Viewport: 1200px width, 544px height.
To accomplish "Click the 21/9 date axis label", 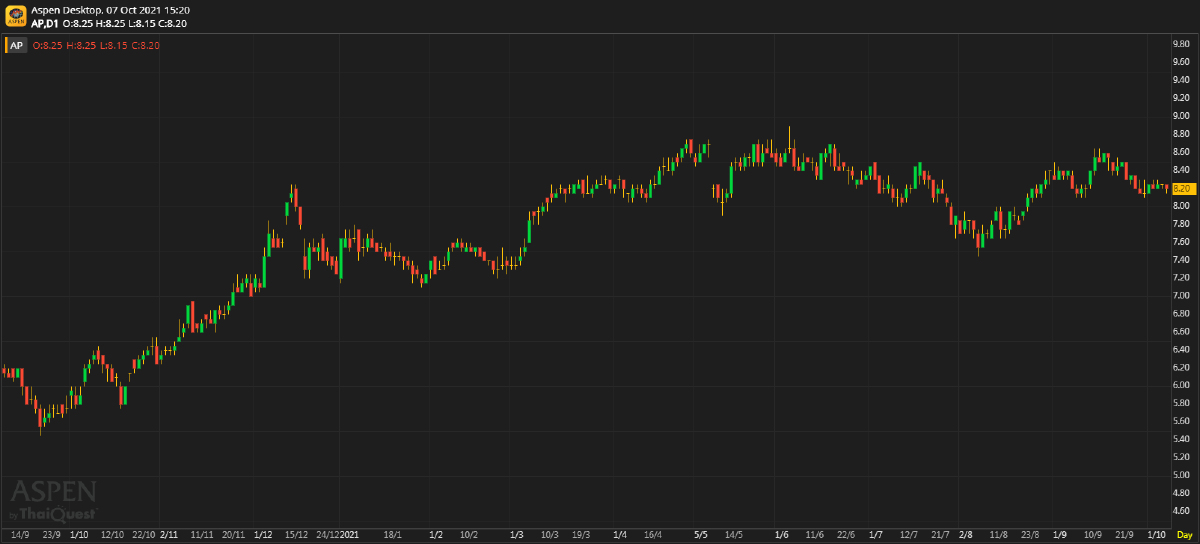I will [x=1125, y=535].
